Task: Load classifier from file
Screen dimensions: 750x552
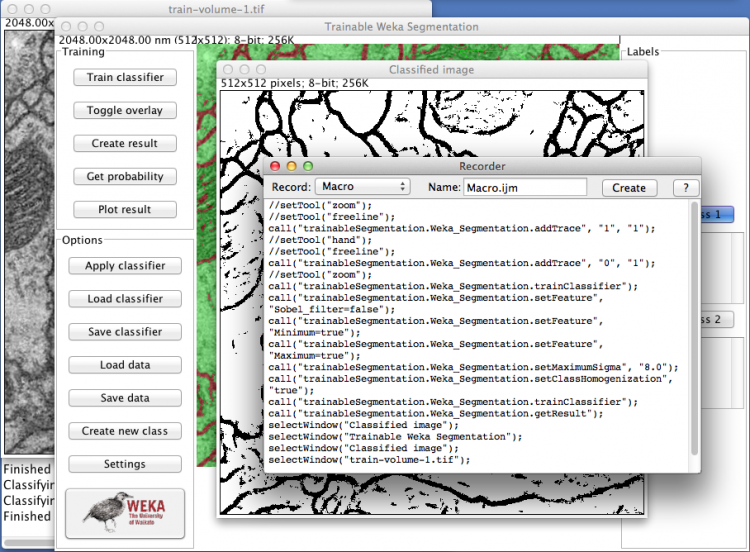Action: [x=125, y=298]
